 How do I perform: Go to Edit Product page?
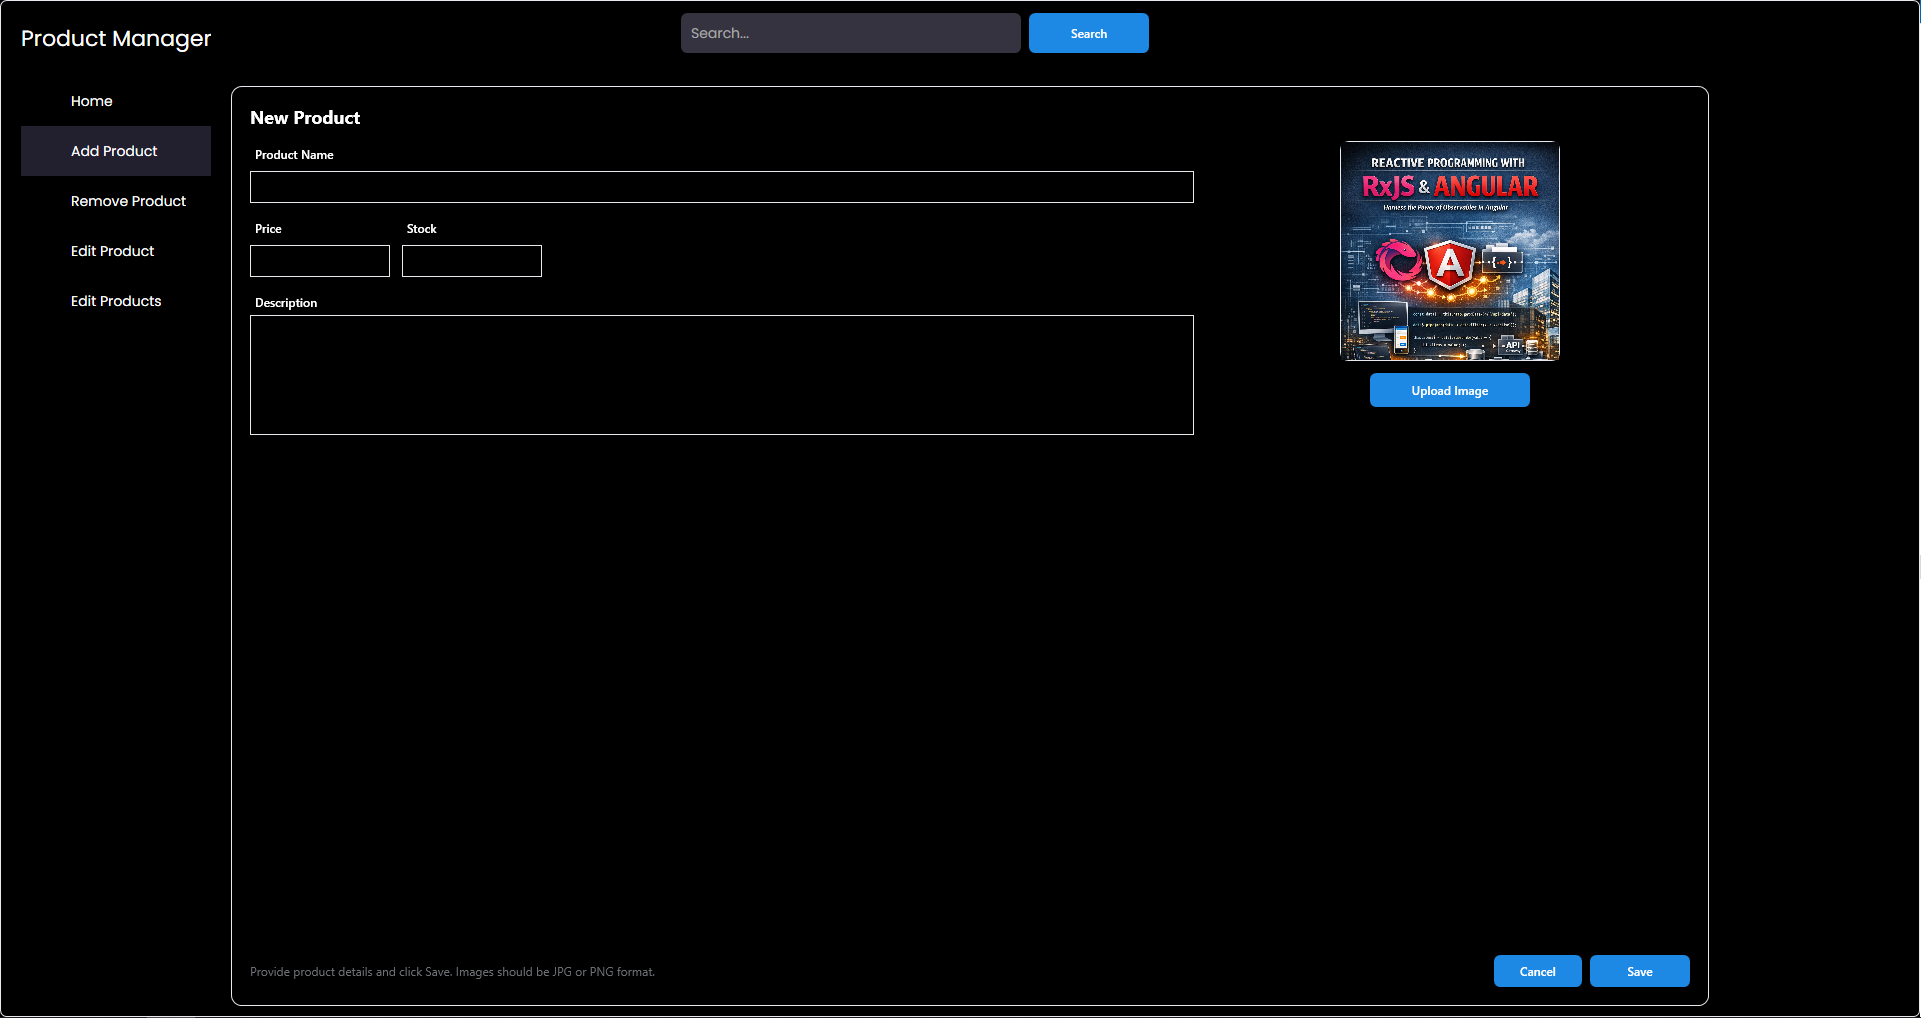pos(115,251)
